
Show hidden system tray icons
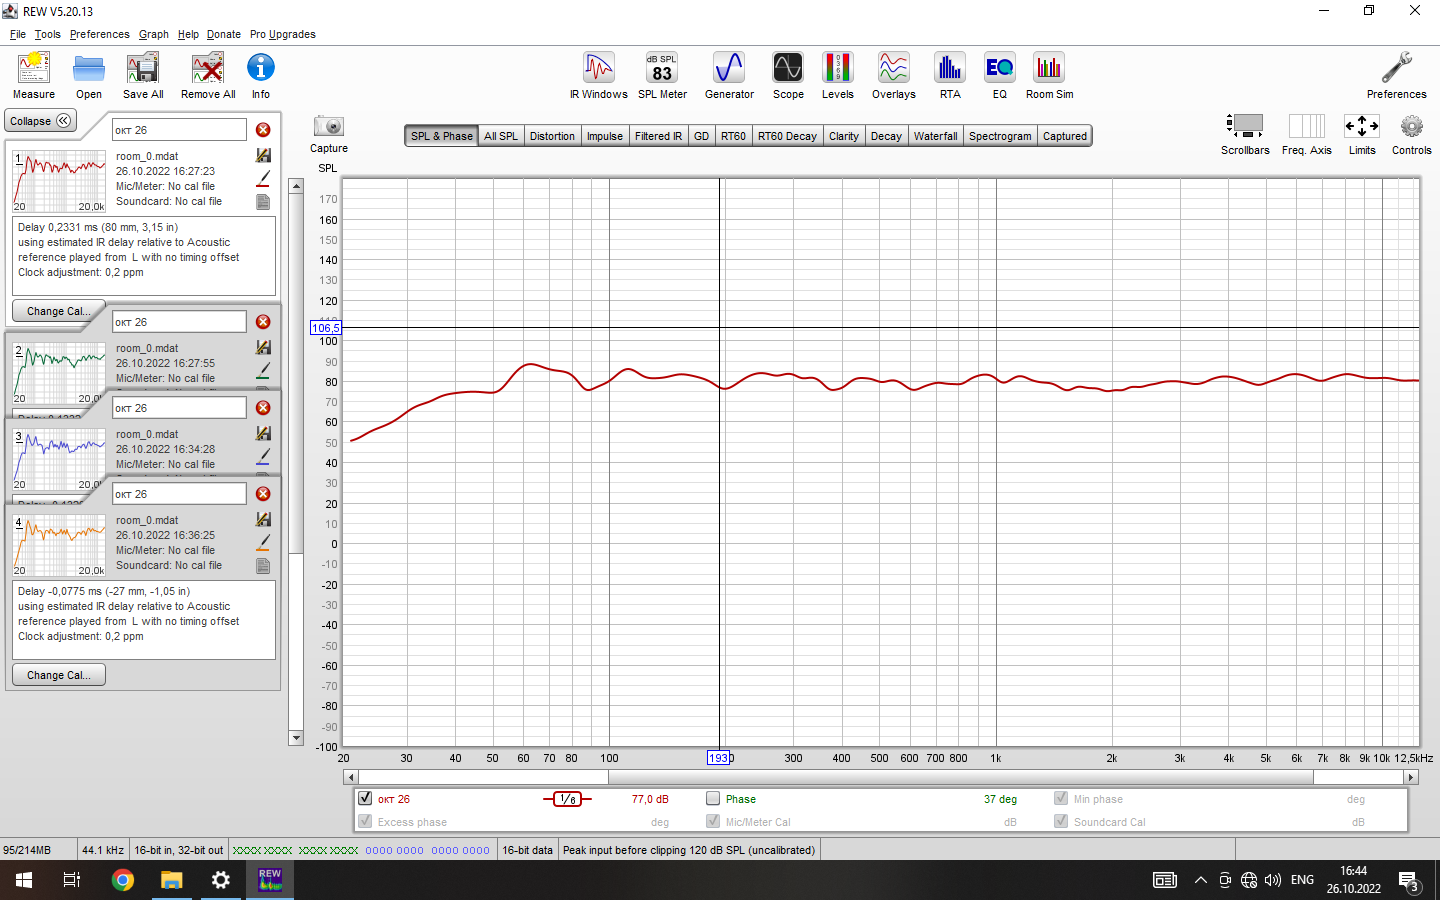pos(1200,880)
